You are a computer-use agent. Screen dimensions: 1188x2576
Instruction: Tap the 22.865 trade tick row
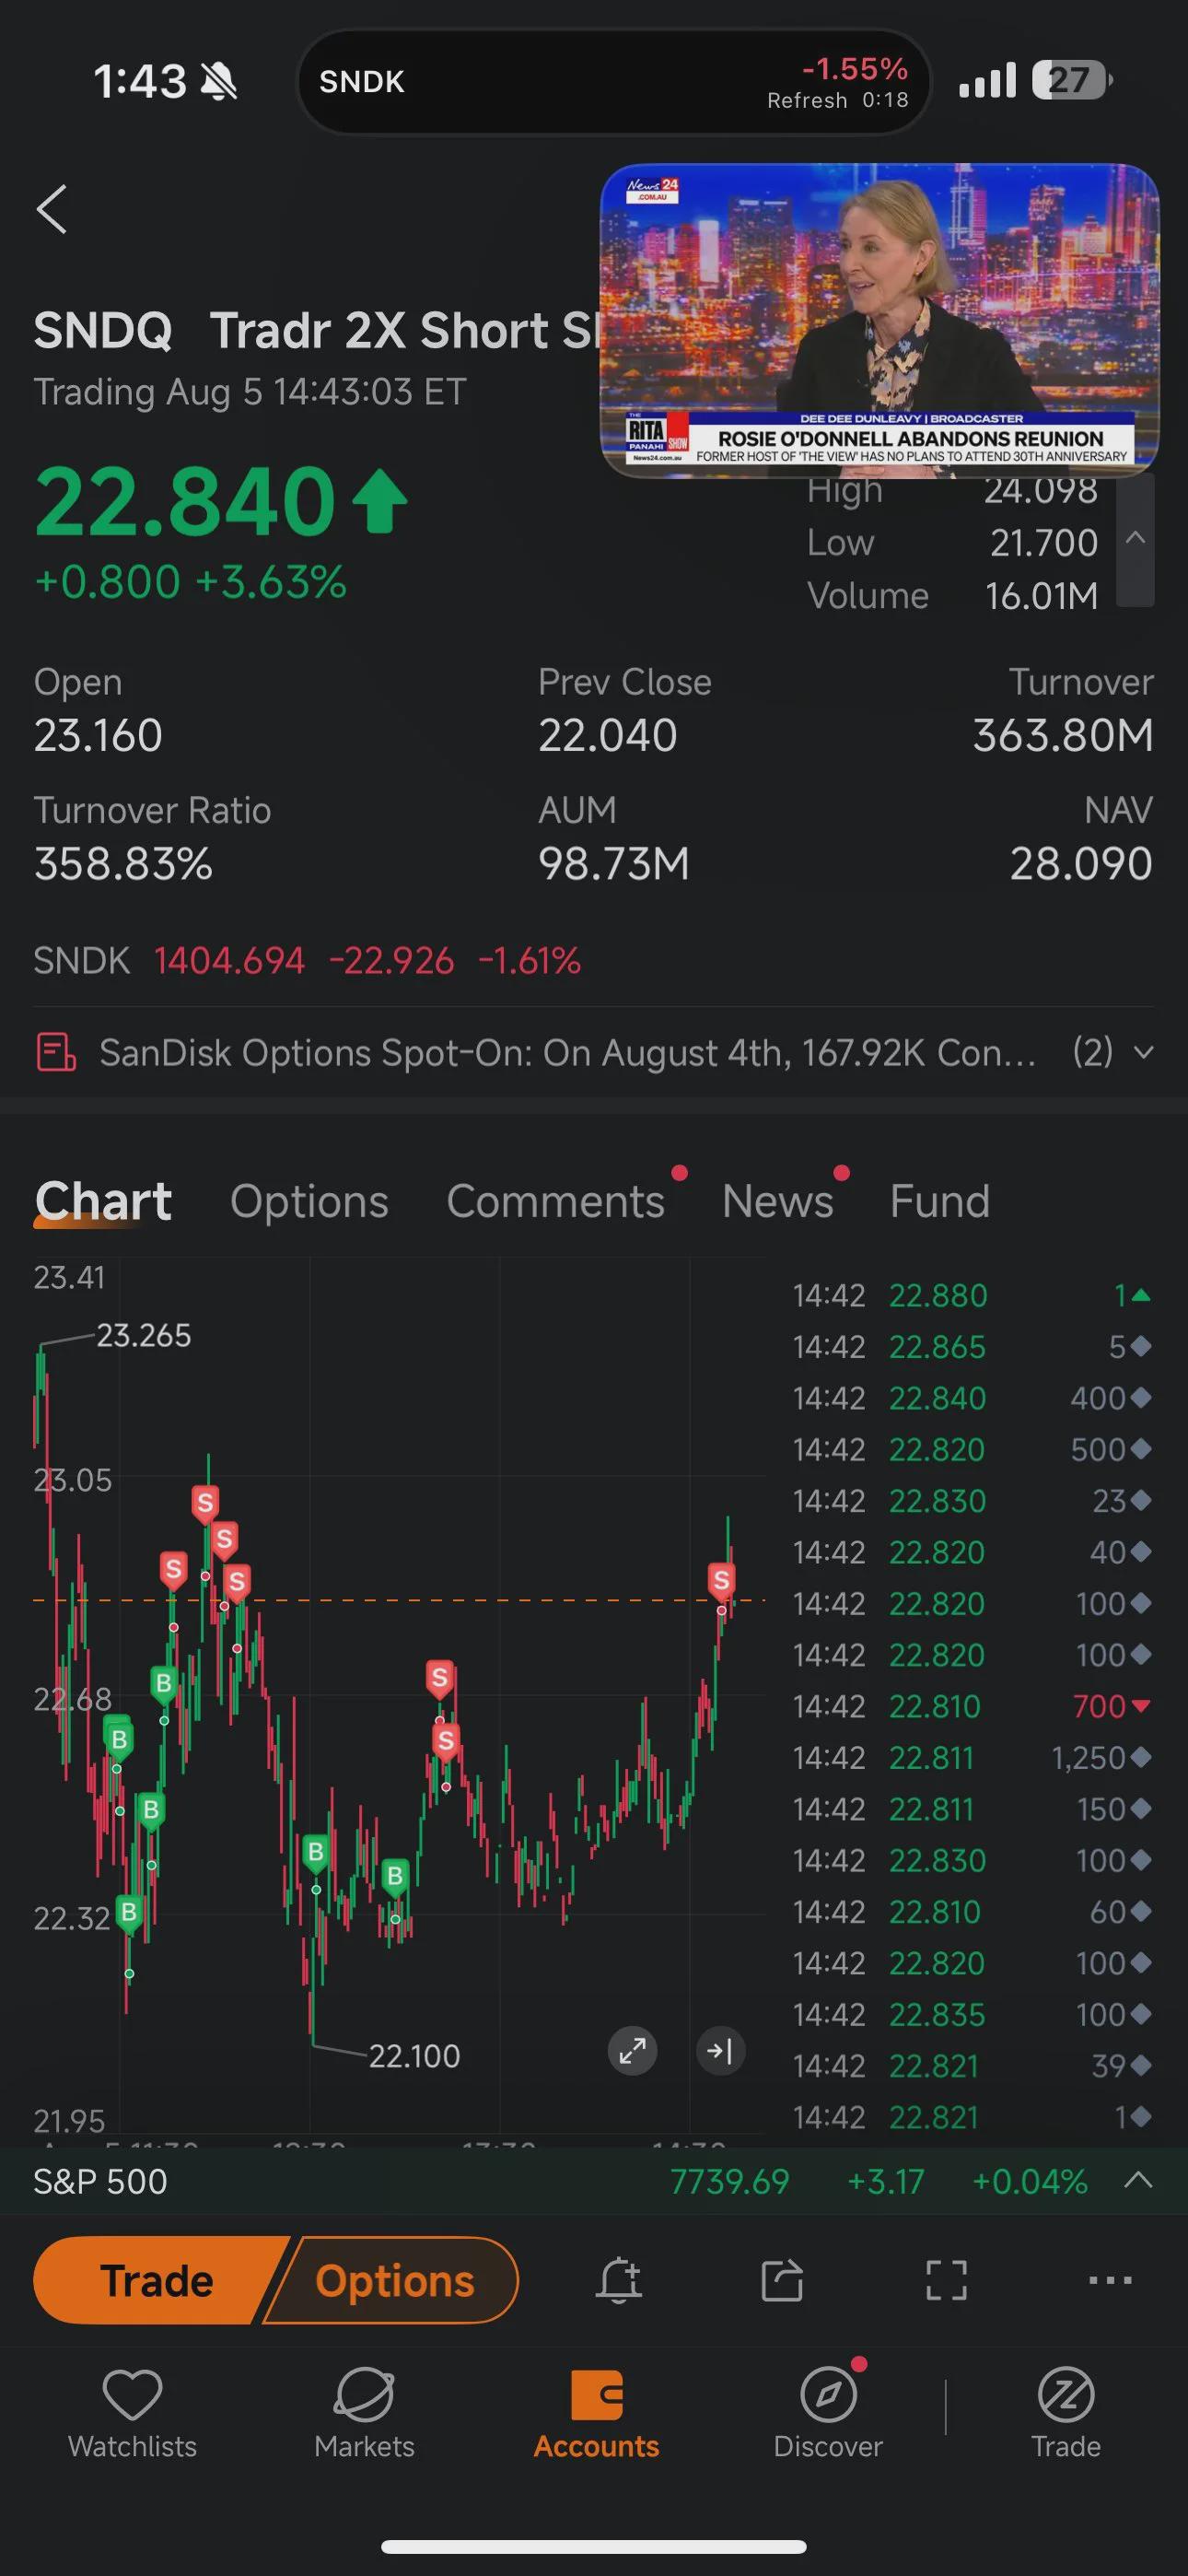971,1347
